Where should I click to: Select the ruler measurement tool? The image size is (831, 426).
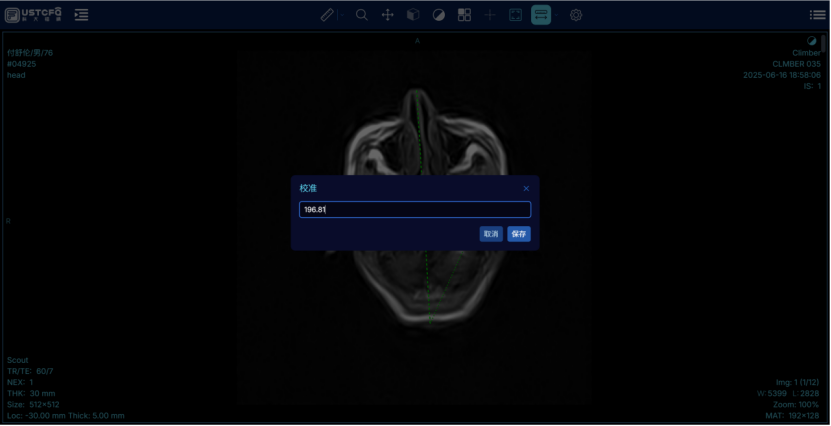328,15
